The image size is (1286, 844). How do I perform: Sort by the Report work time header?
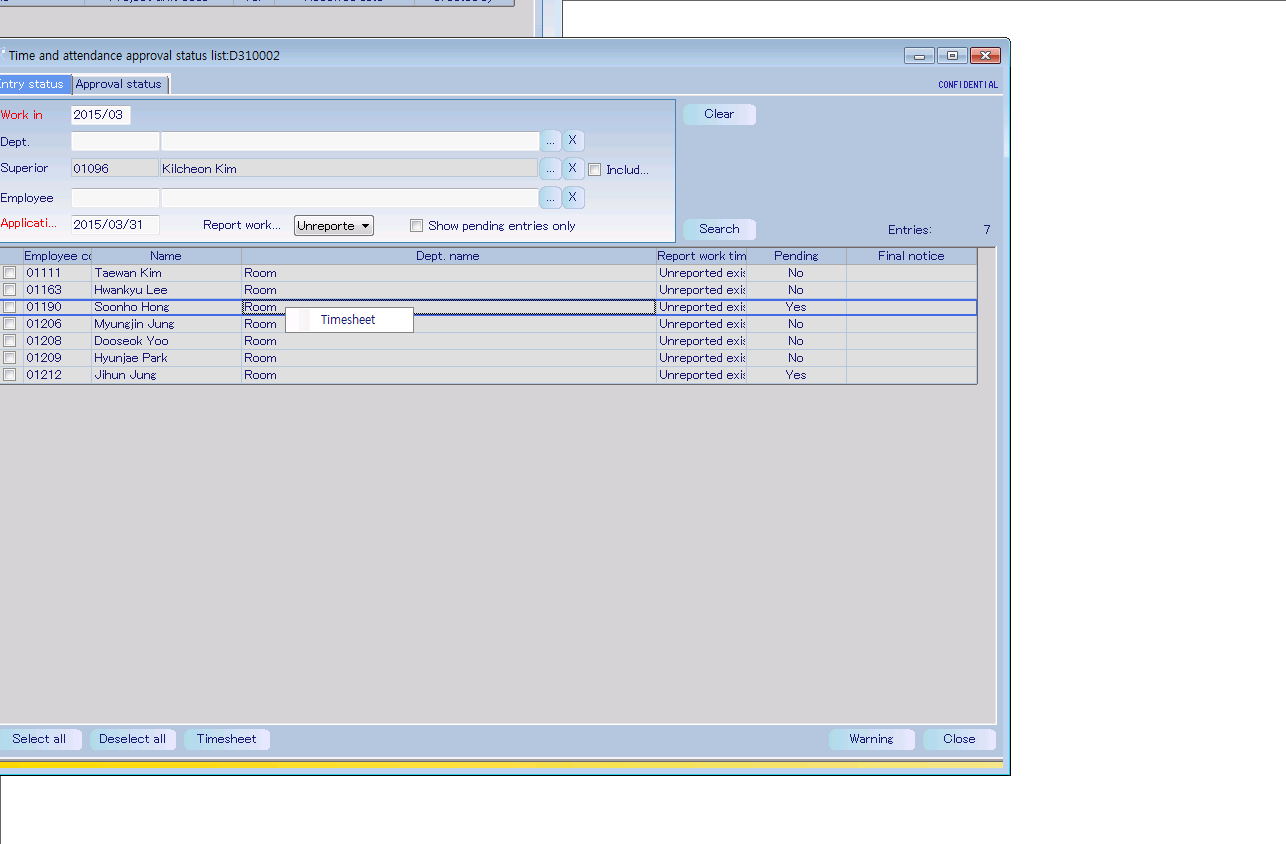pyautogui.click(x=701, y=256)
